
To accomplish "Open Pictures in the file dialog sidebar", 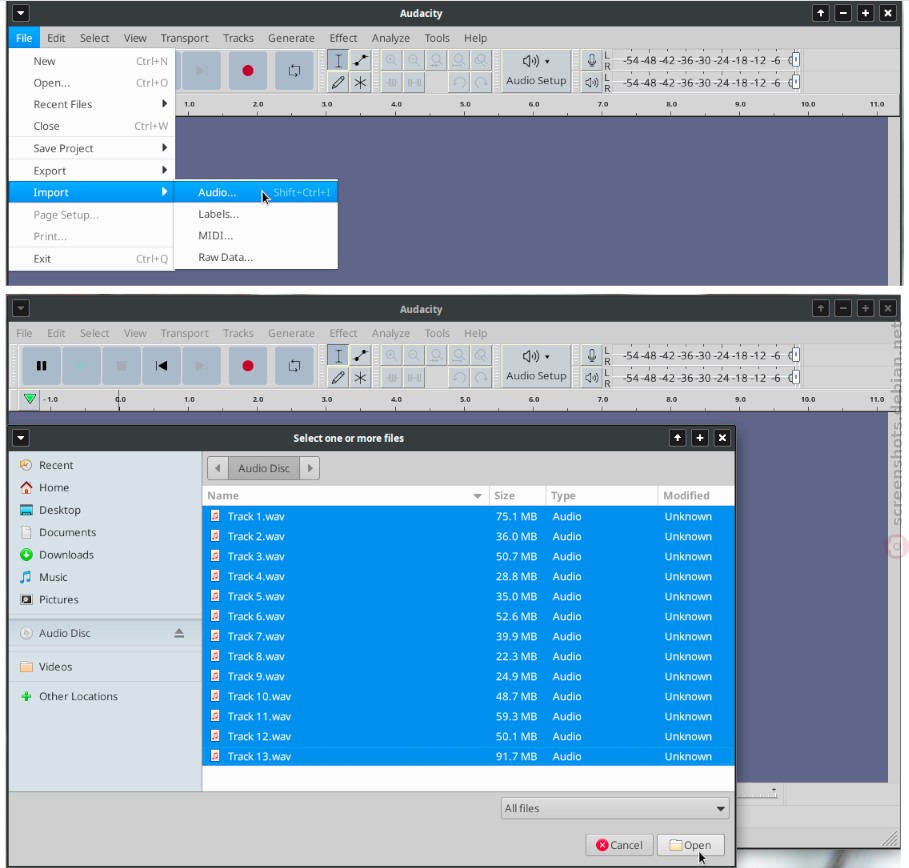I will coord(59,600).
